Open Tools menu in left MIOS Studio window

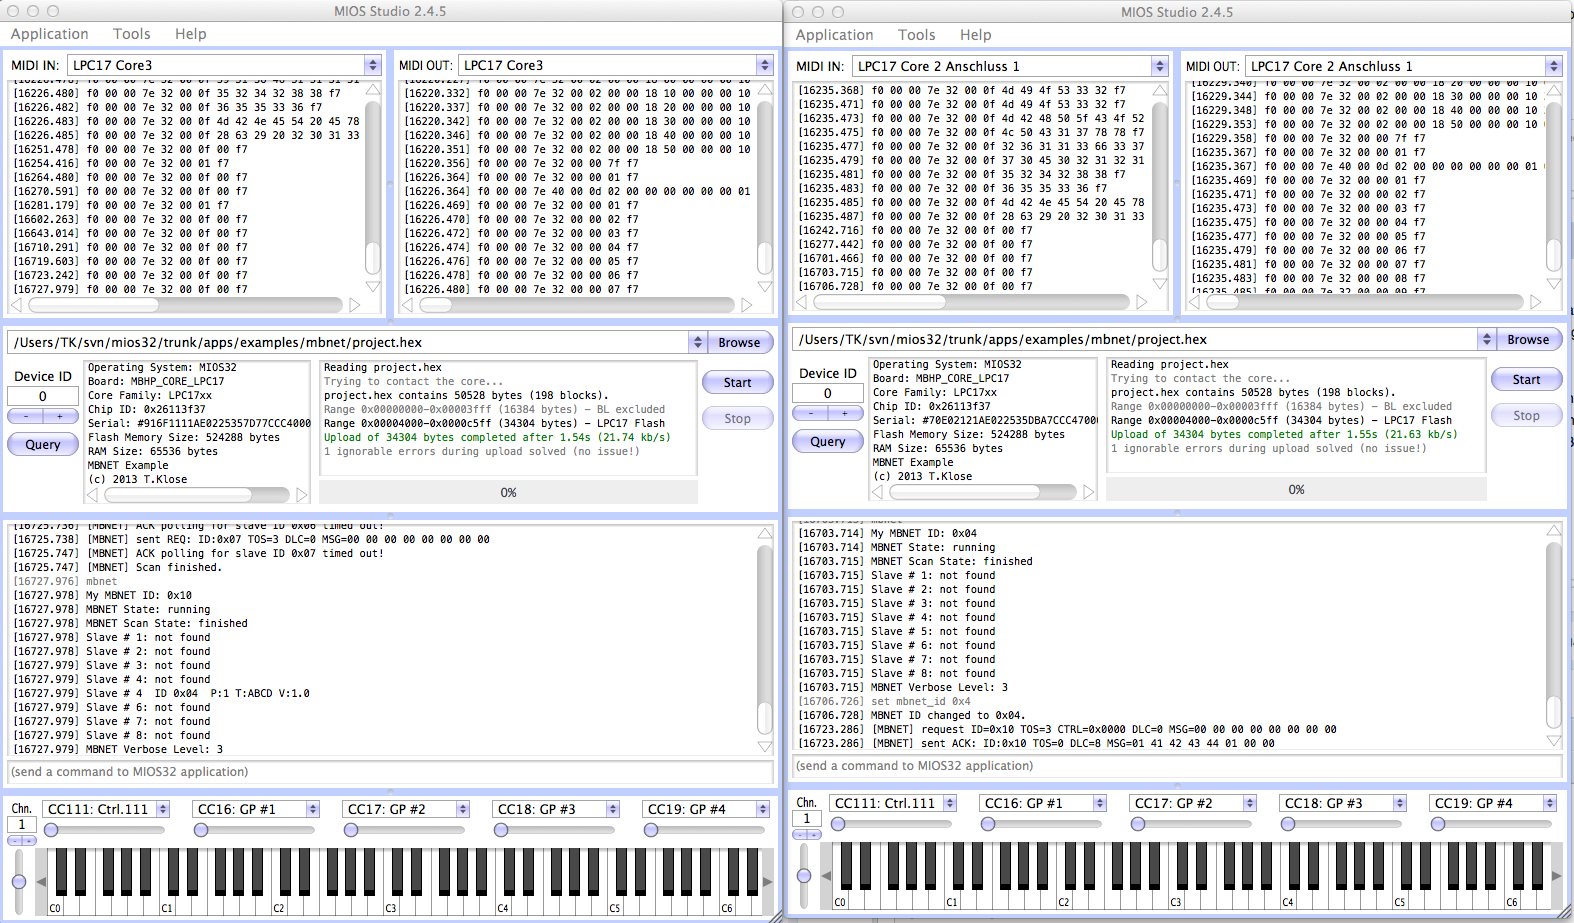(x=131, y=34)
